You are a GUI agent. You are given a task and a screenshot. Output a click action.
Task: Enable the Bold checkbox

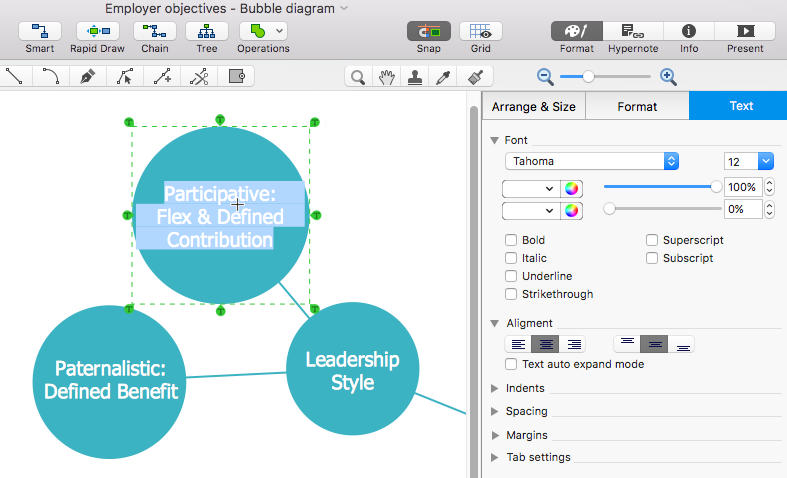[511, 240]
